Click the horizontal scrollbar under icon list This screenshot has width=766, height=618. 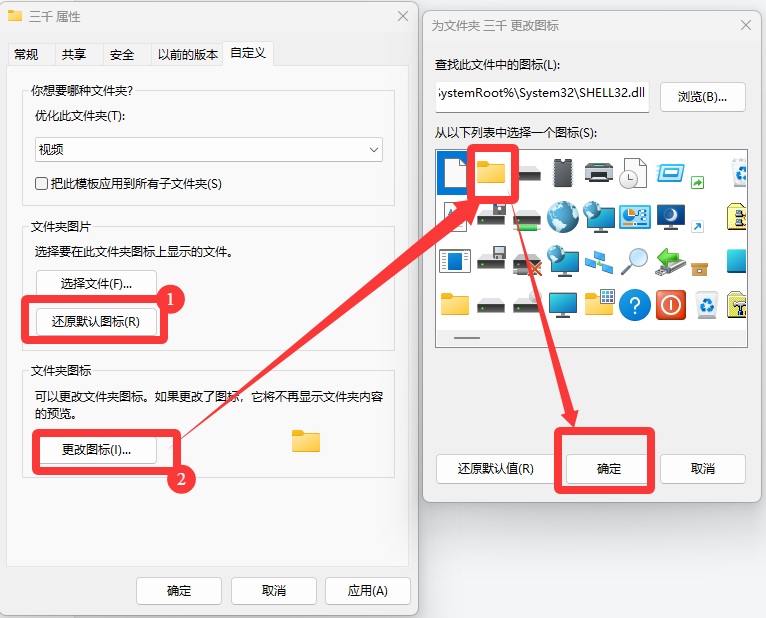point(467,338)
